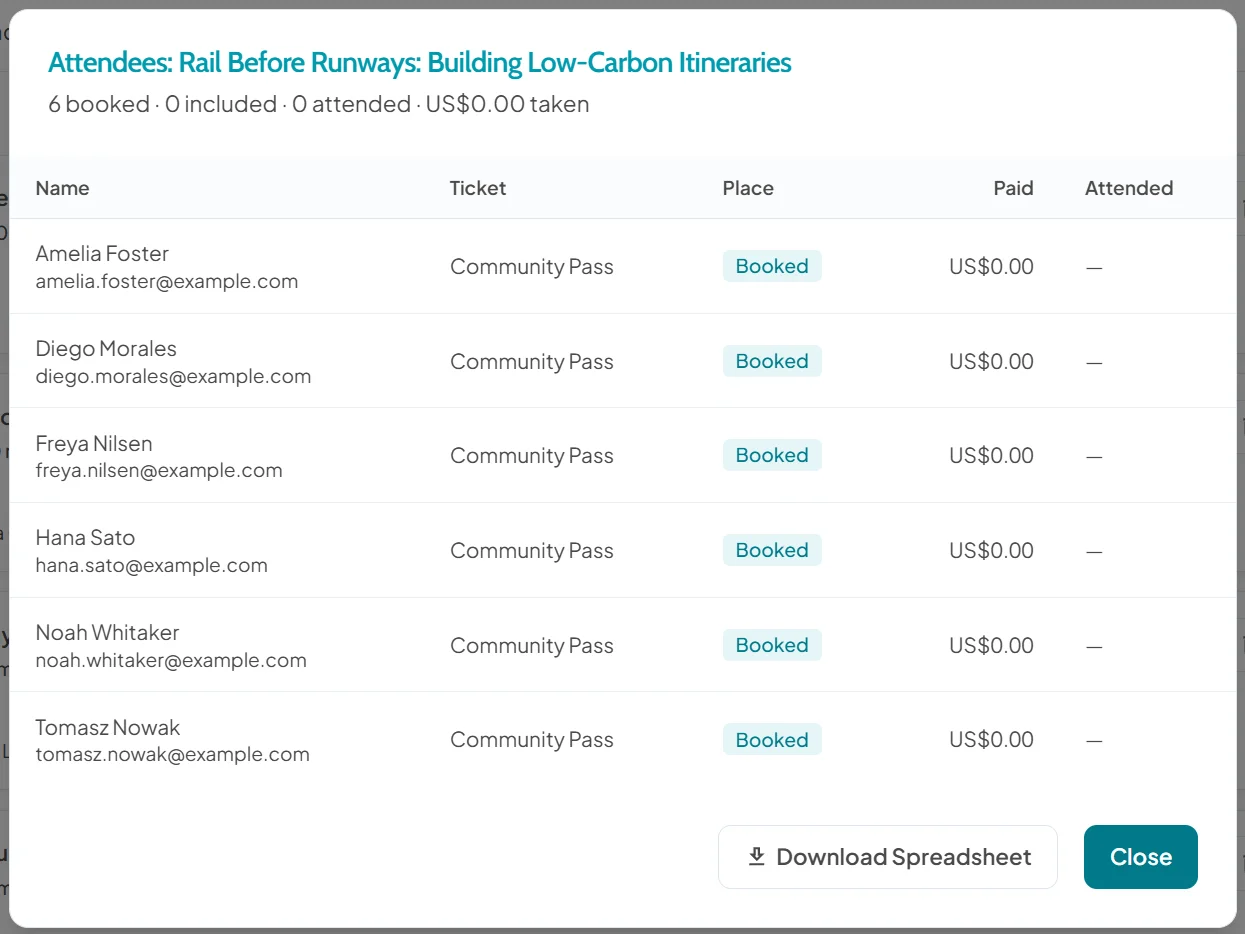Click US$0.00 paid for Diego Morales
Screen dimensions: 1245x934
coord(991,362)
